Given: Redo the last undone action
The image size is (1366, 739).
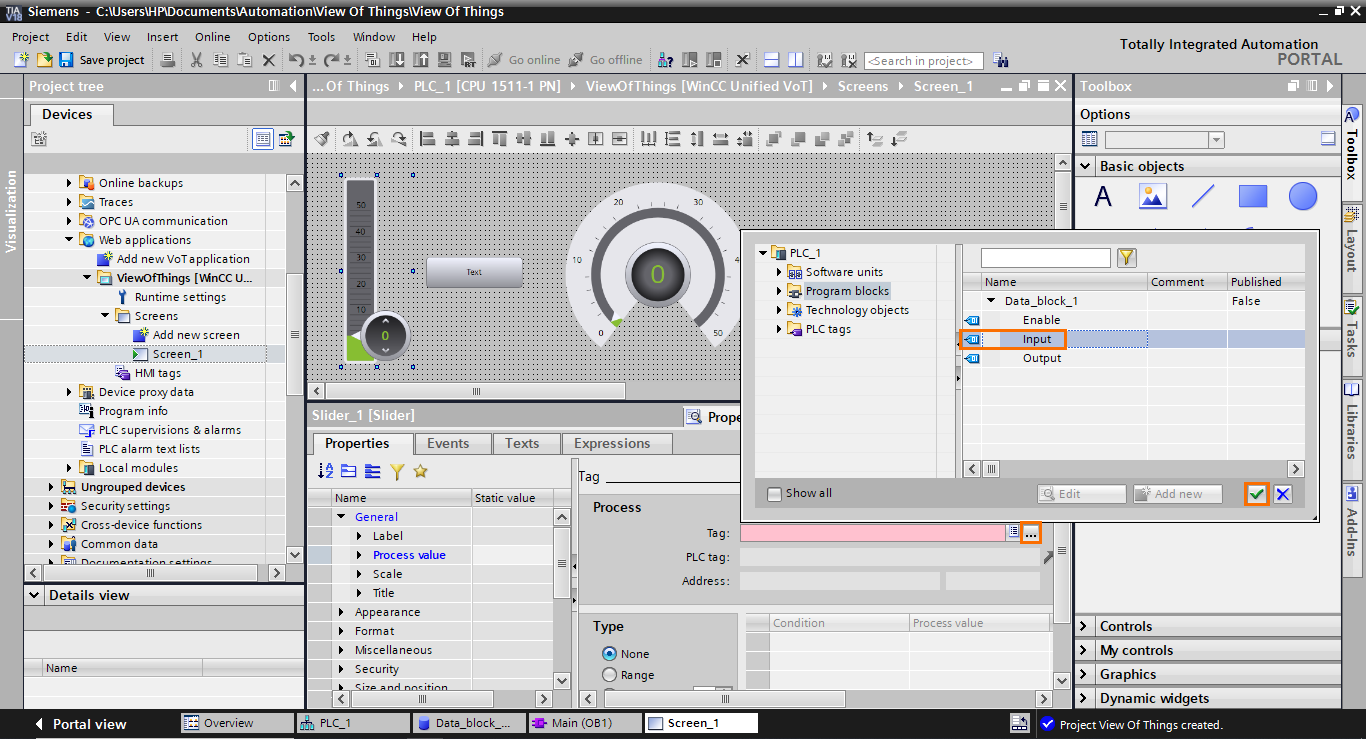Looking at the screenshot, I should 331,60.
